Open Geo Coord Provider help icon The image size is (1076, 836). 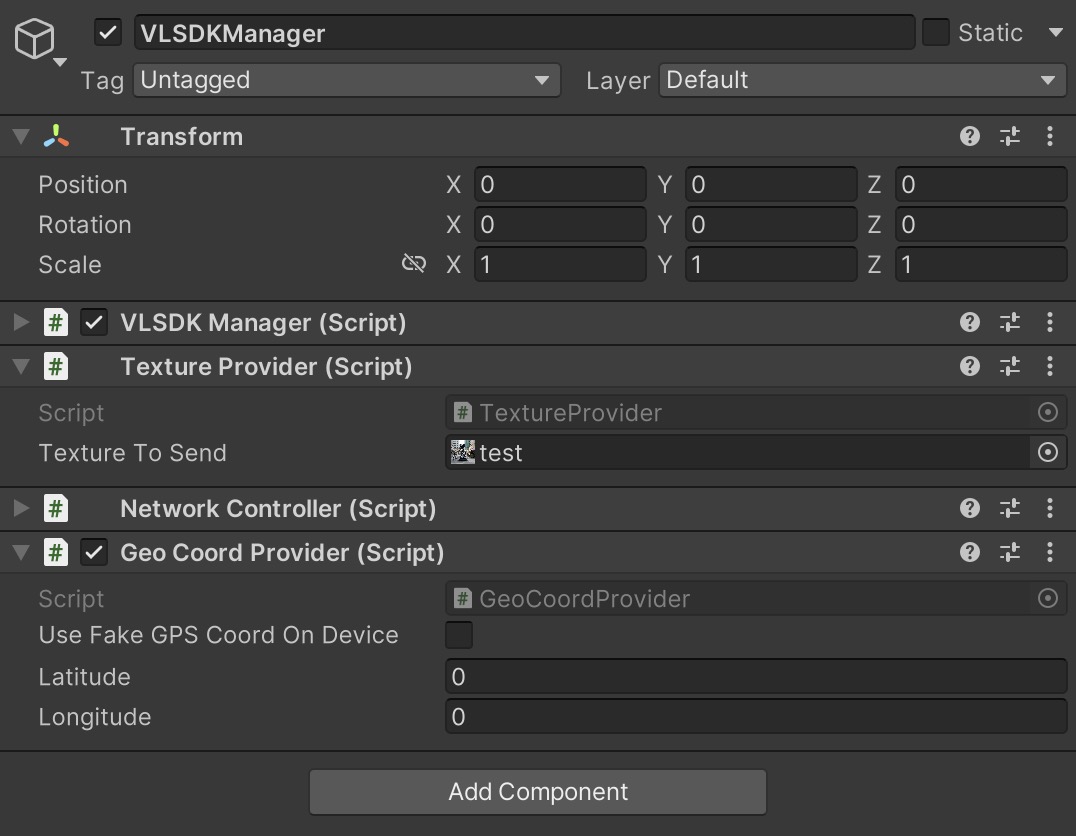coord(969,552)
